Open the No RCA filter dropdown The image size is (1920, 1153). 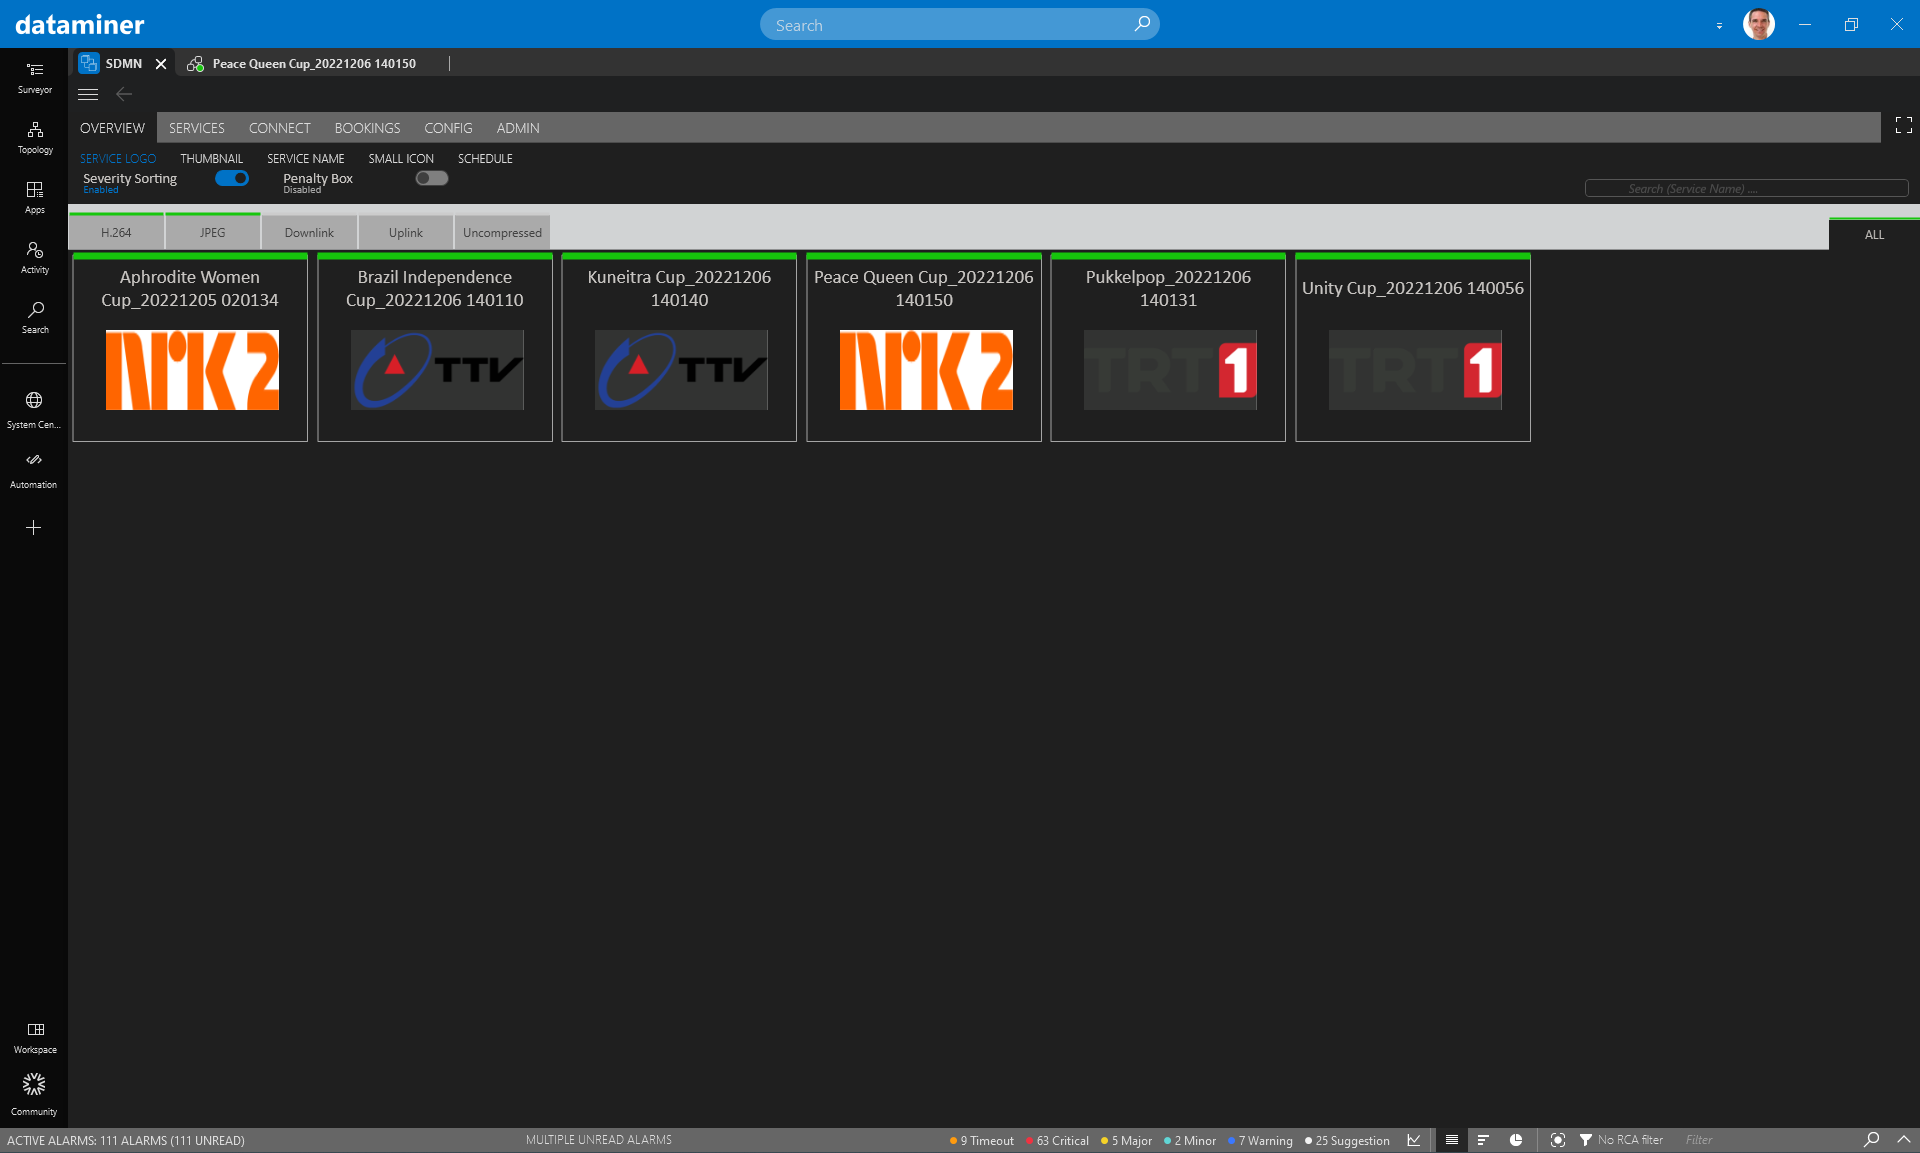(1622, 1140)
